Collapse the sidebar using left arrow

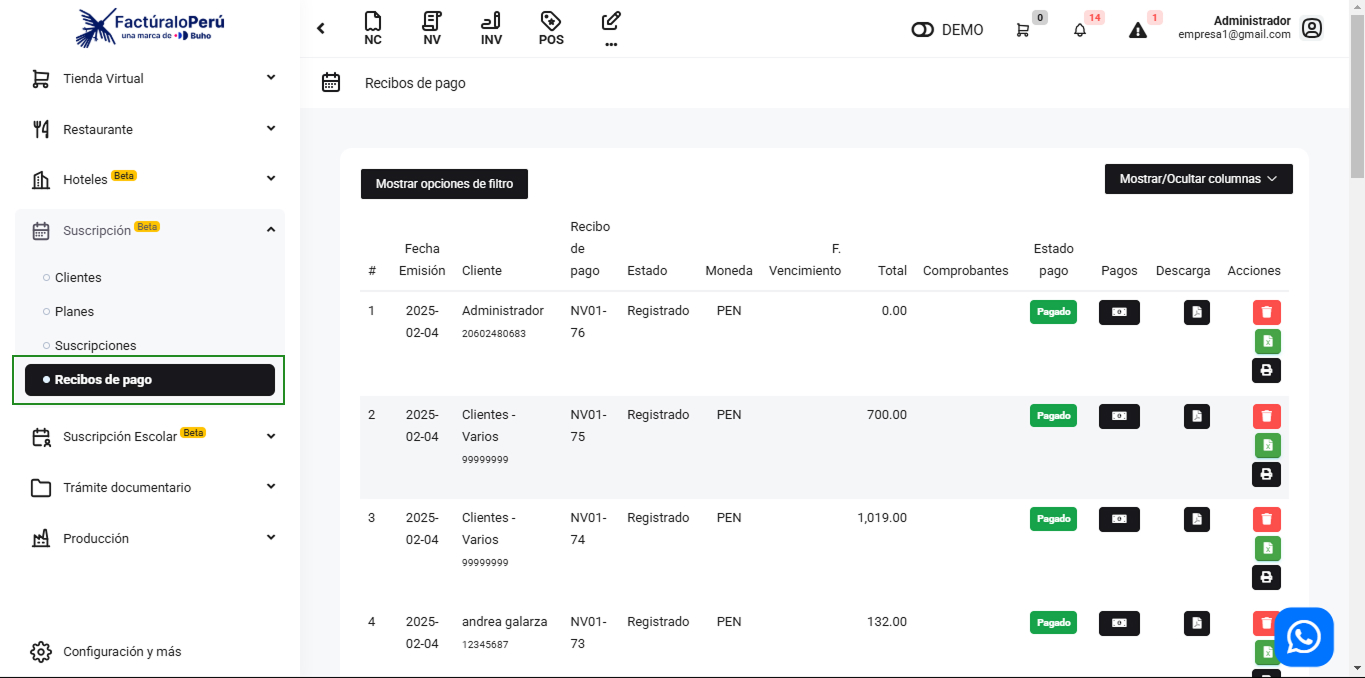pos(321,29)
